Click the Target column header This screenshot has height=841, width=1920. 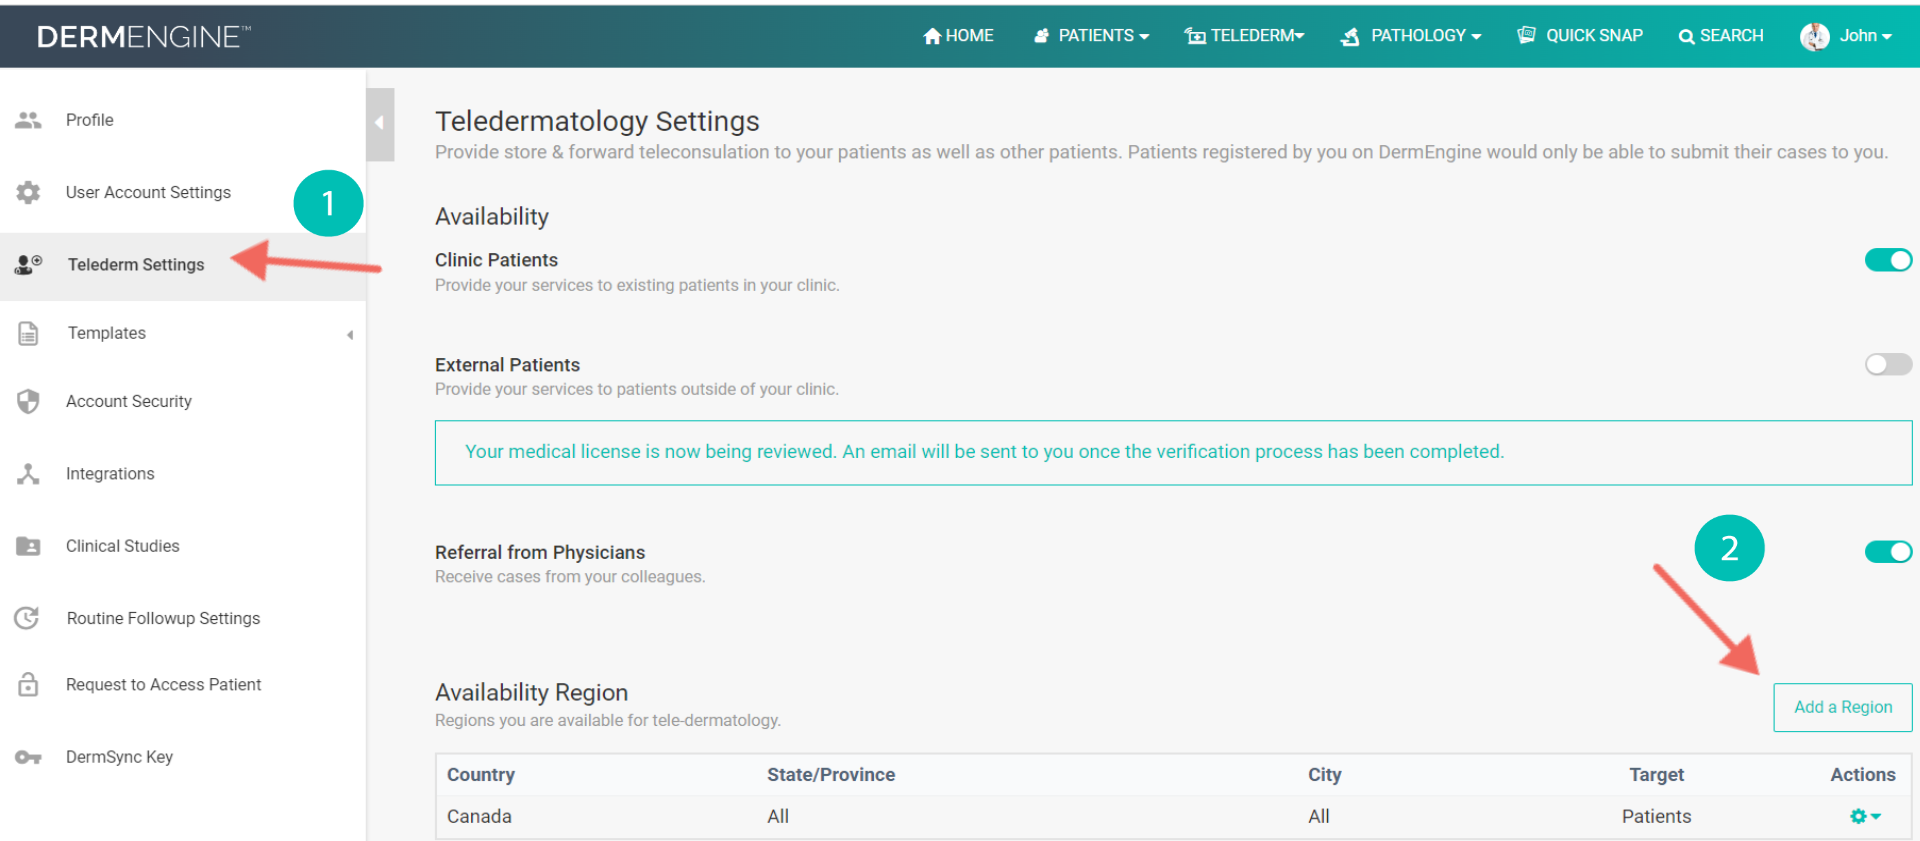click(x=1657, y=775)
